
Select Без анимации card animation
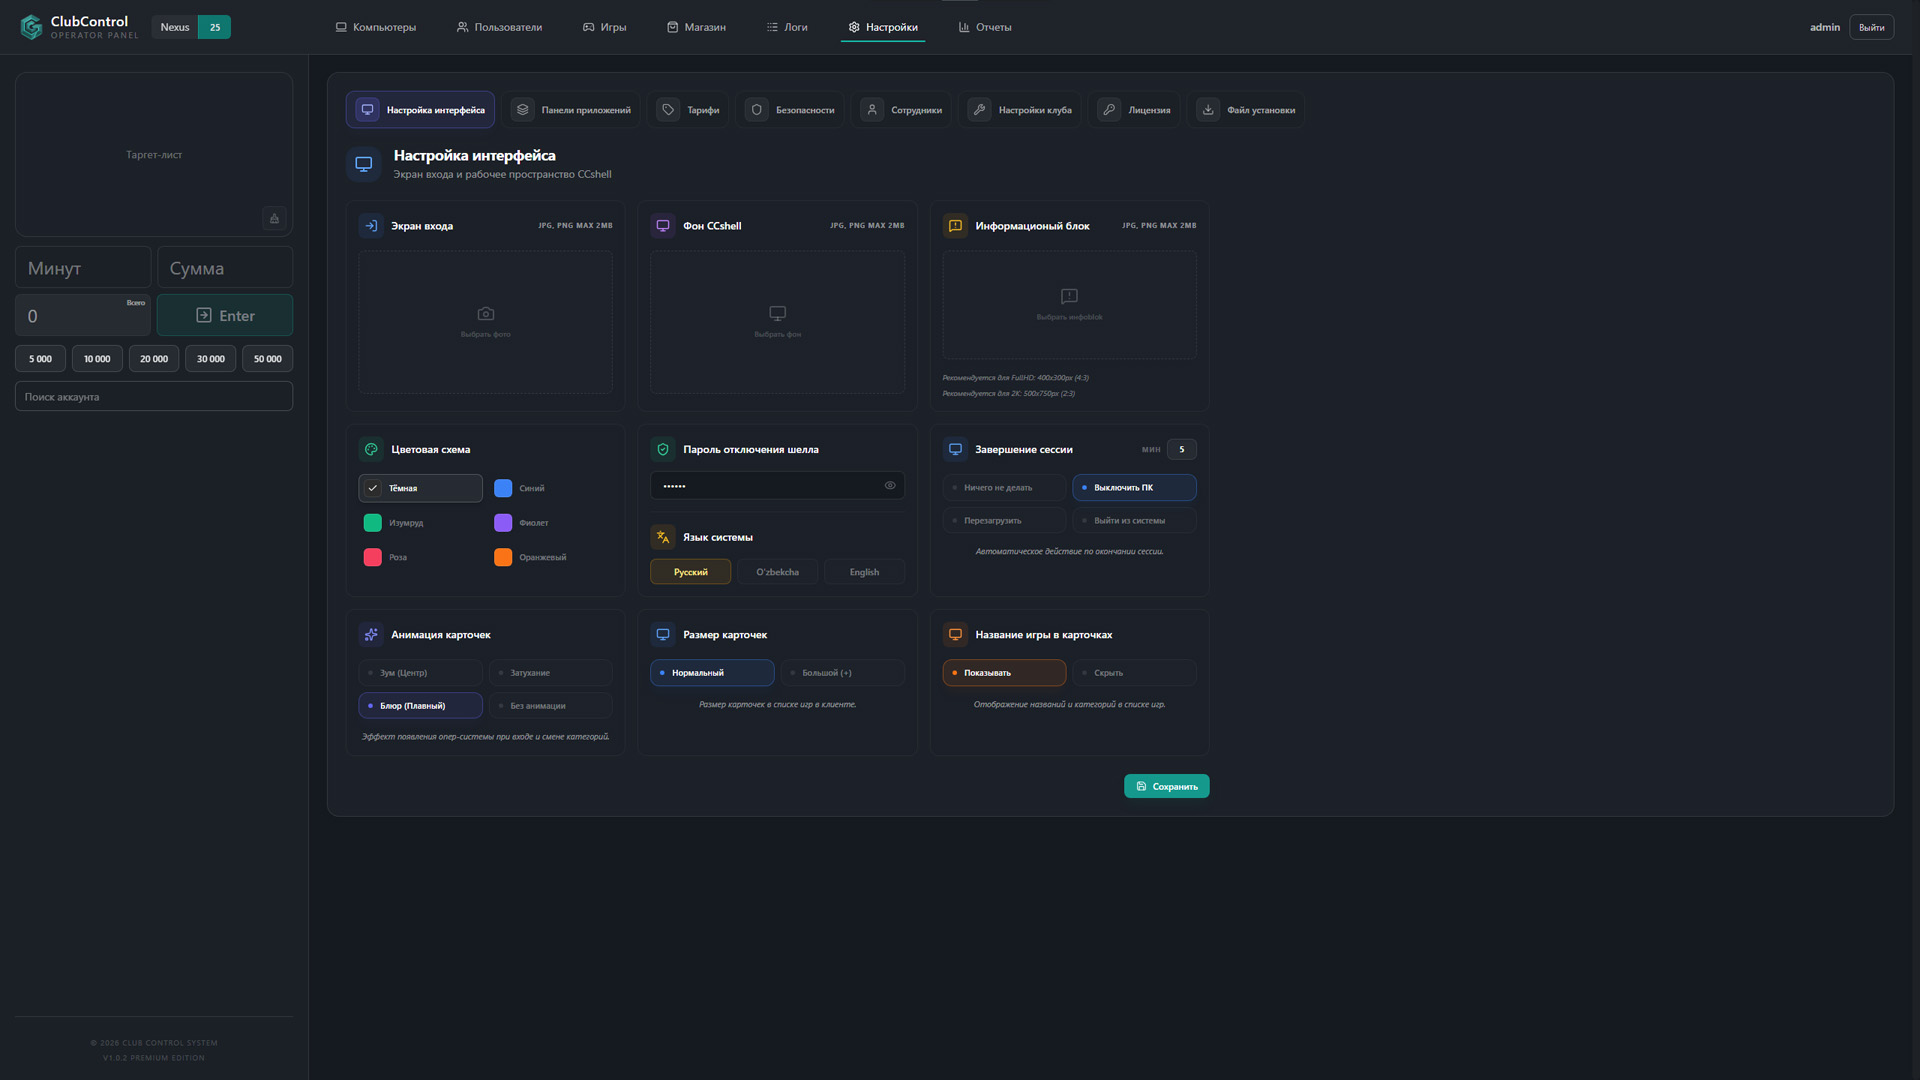(x=550, y=706)
